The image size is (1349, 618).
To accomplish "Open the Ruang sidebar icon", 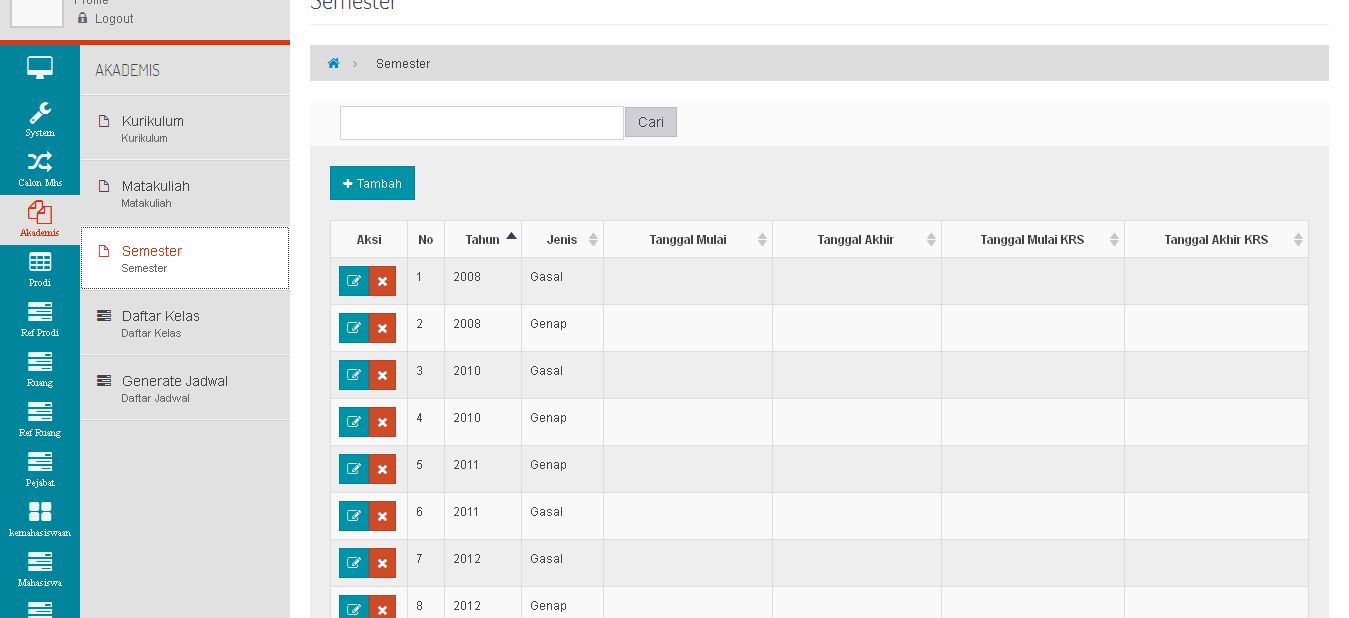I will [x=40, y=363].
